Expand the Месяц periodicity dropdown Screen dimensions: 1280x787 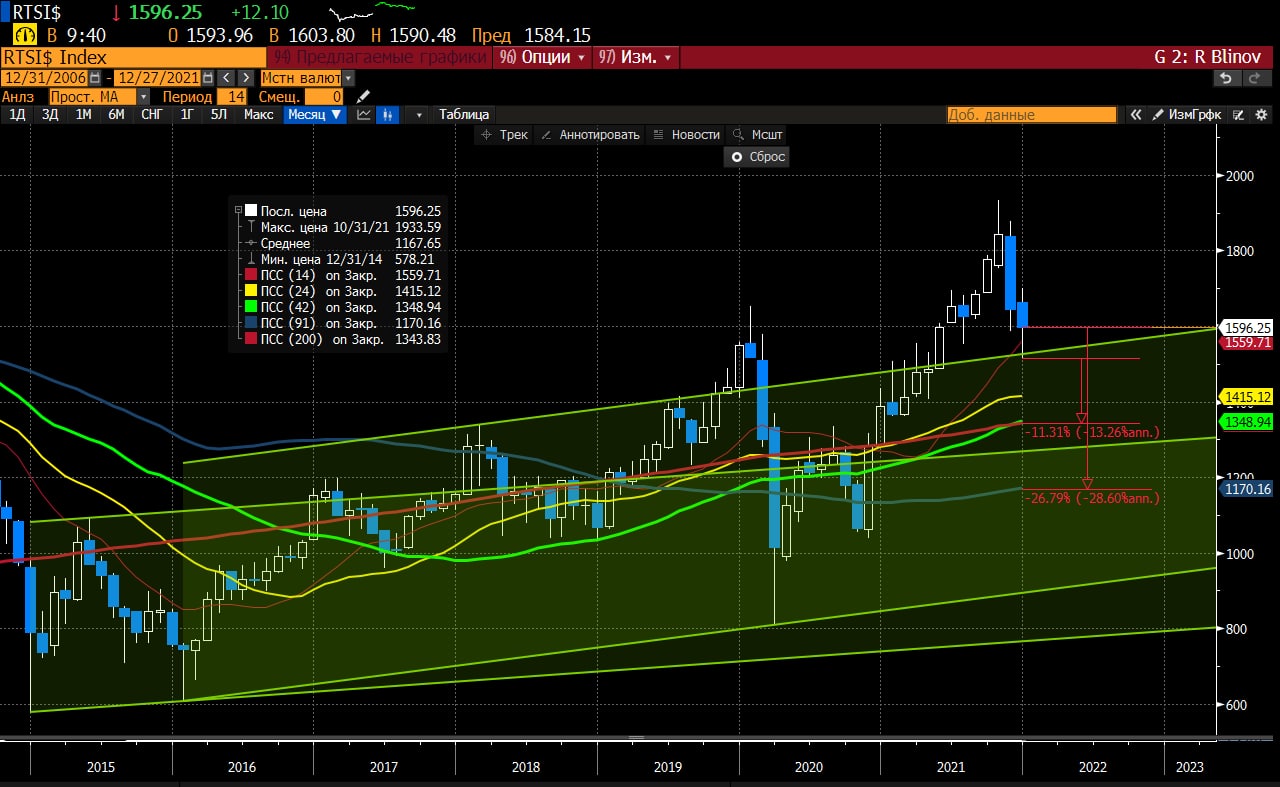(x=314, y=114)
